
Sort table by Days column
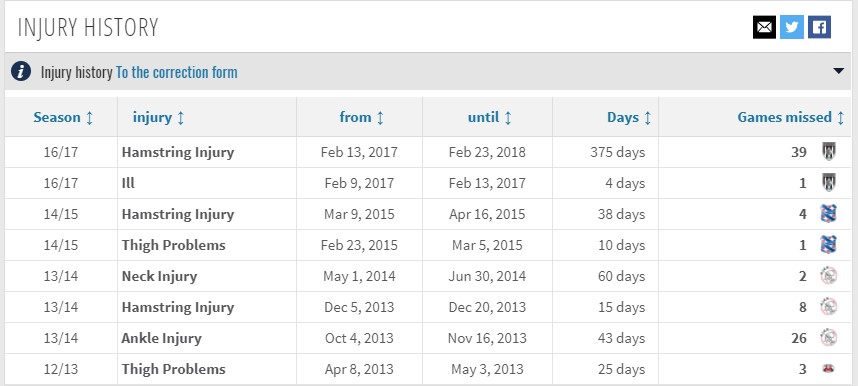(x=629, y=117)
